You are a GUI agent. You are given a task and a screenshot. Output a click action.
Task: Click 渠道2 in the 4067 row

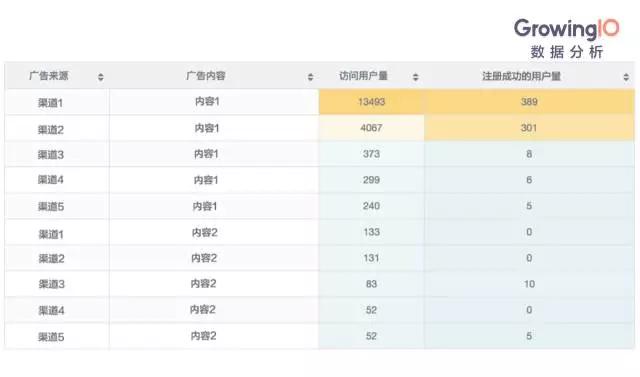pyautogui.click(x=51, y=130)
